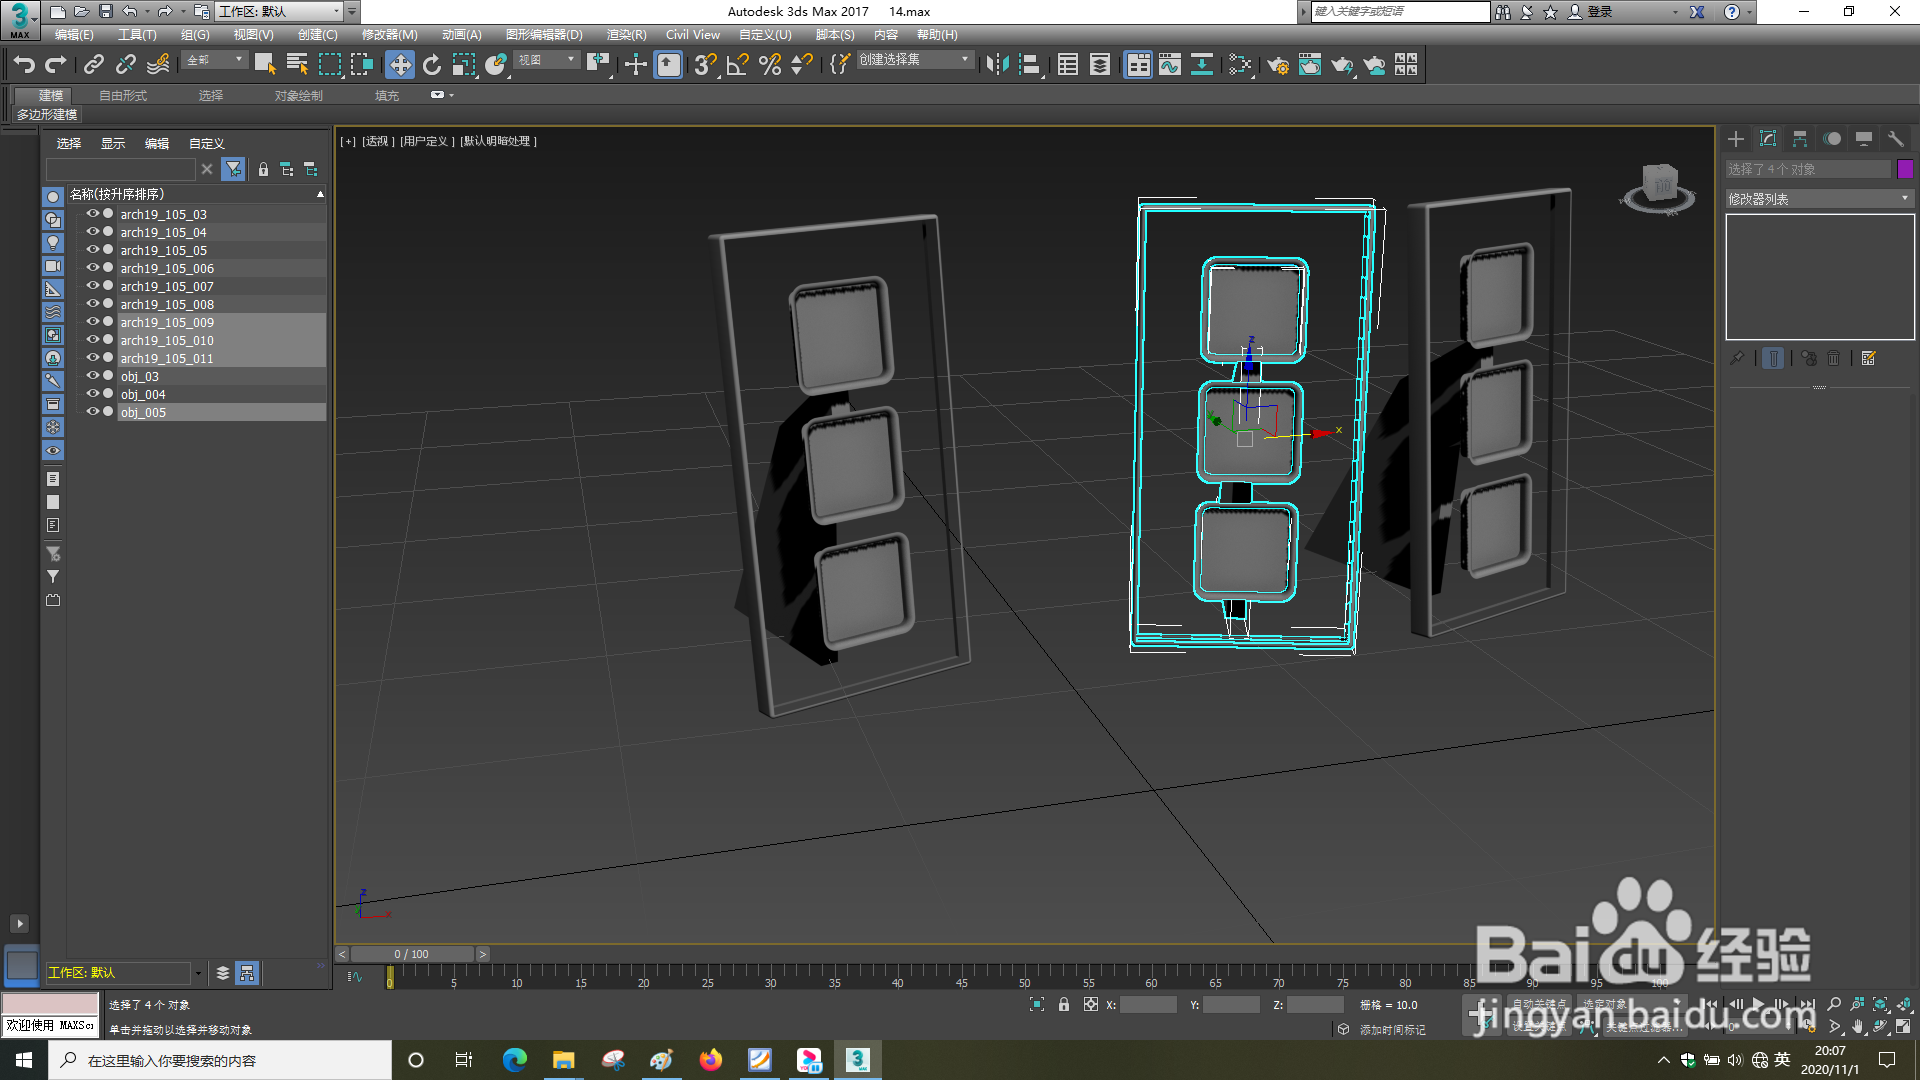Switch to the 自由形式 ribbon tab
Image resolution: width=1920 pixels, height=1080 pixels.
pos(123,96)
